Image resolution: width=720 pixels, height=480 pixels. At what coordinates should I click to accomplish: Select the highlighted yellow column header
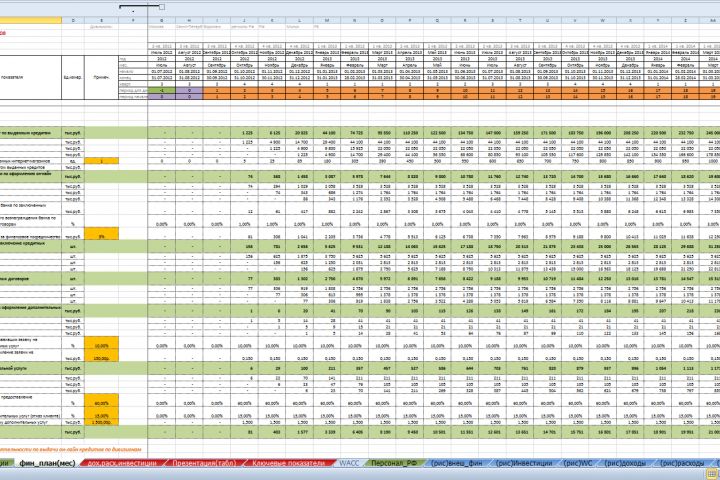(x=31, y=20)
